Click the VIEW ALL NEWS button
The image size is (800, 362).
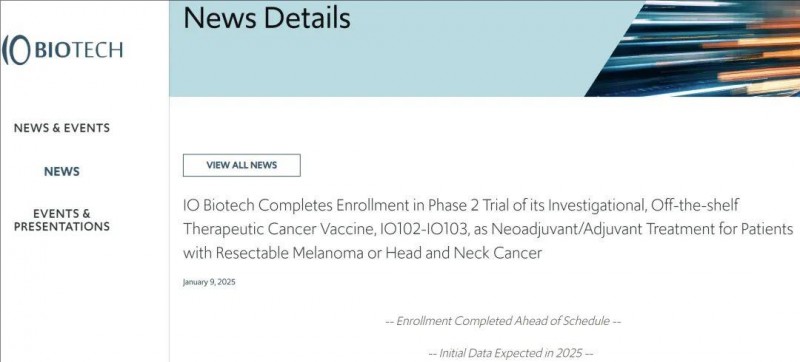[x=242, y=165]
